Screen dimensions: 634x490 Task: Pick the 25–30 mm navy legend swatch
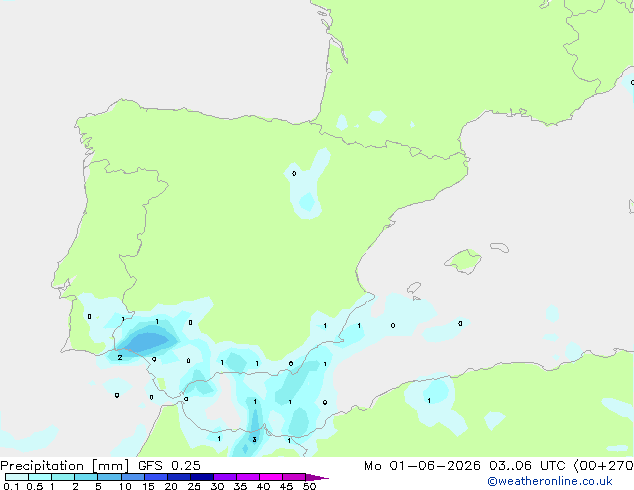pos(201,477)
